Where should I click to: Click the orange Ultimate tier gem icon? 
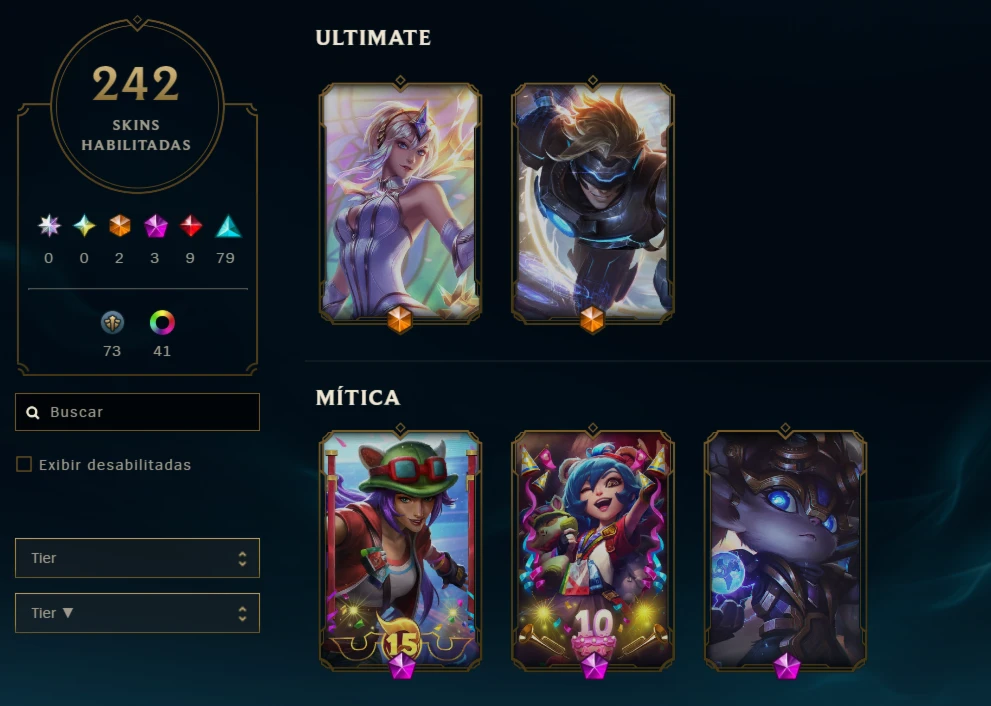(119, 226)
